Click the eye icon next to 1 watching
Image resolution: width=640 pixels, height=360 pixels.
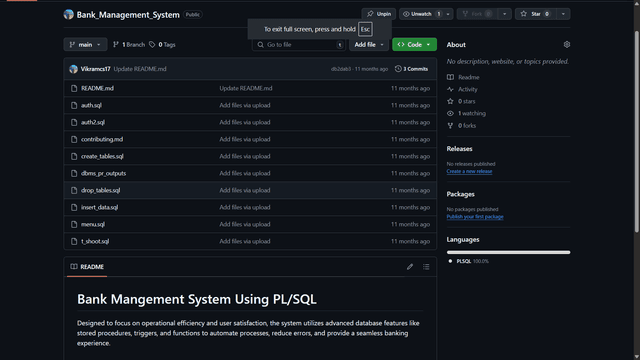(450, 113)
